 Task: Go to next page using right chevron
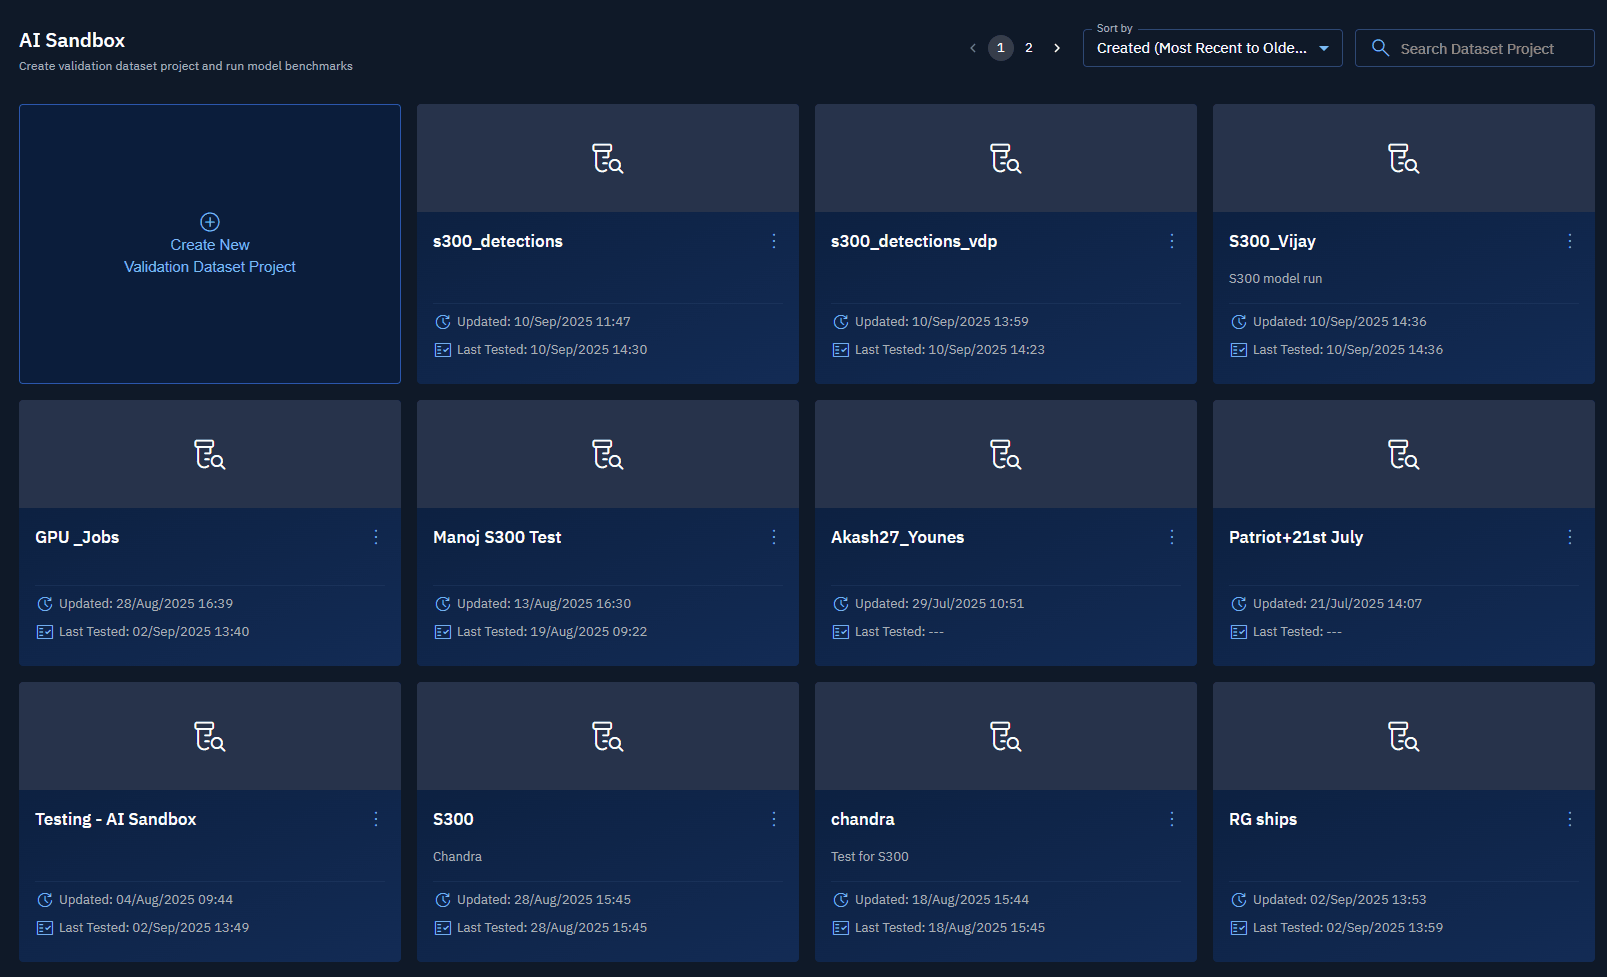tap(1057, 48)
